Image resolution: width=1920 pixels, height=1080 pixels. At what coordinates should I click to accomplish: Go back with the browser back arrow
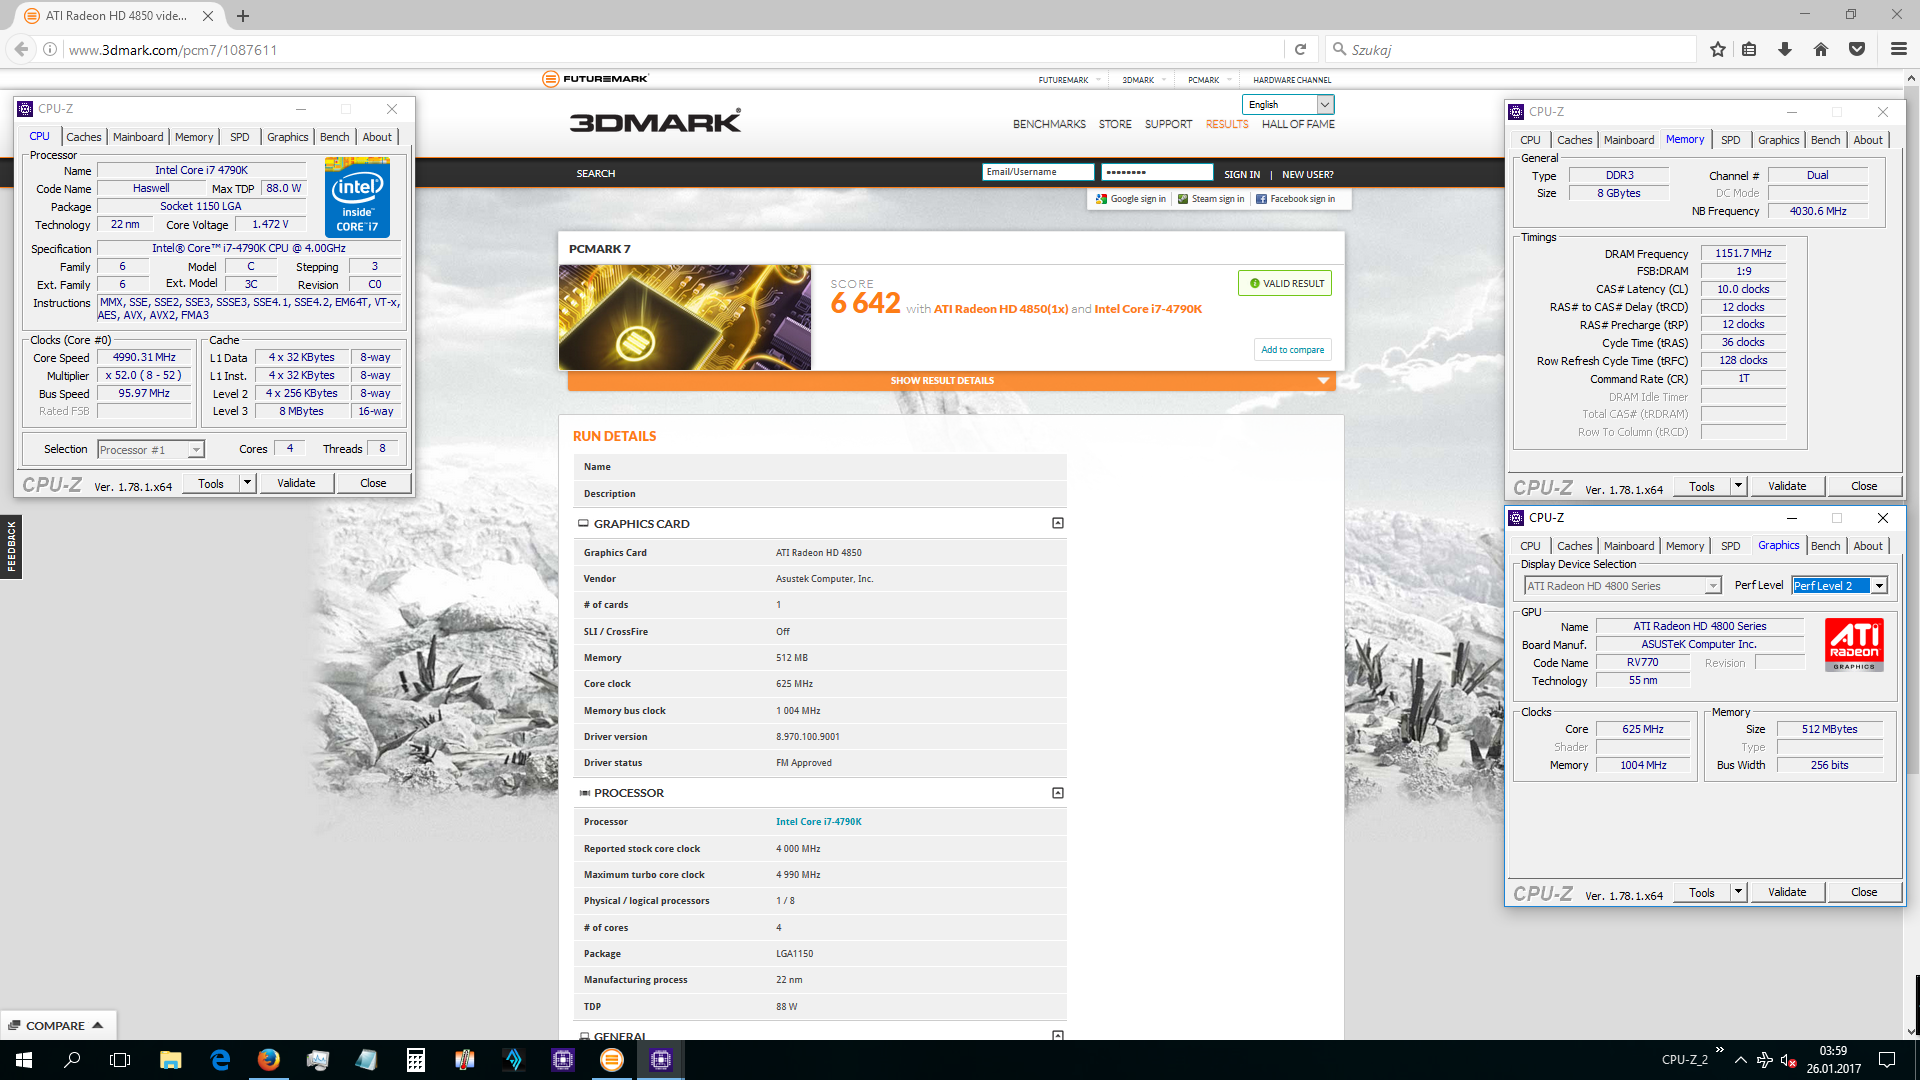coord(21,49)
